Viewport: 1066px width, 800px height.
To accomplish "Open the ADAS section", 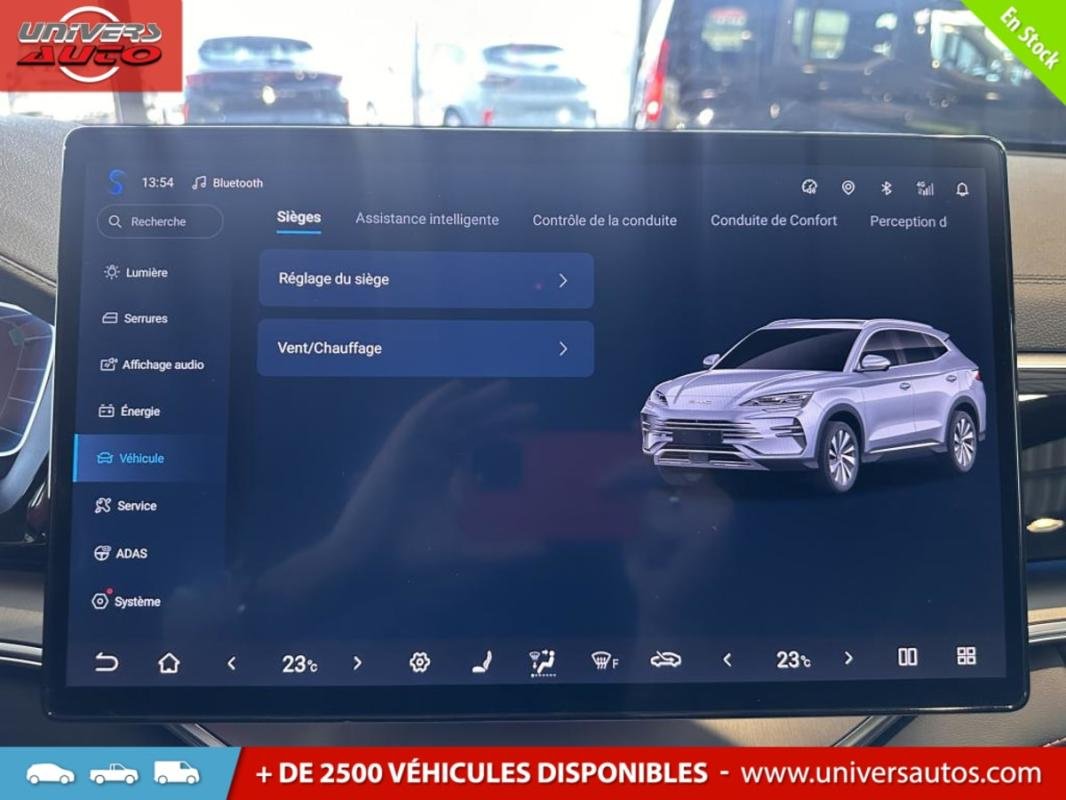I will [x=120, y=553].
